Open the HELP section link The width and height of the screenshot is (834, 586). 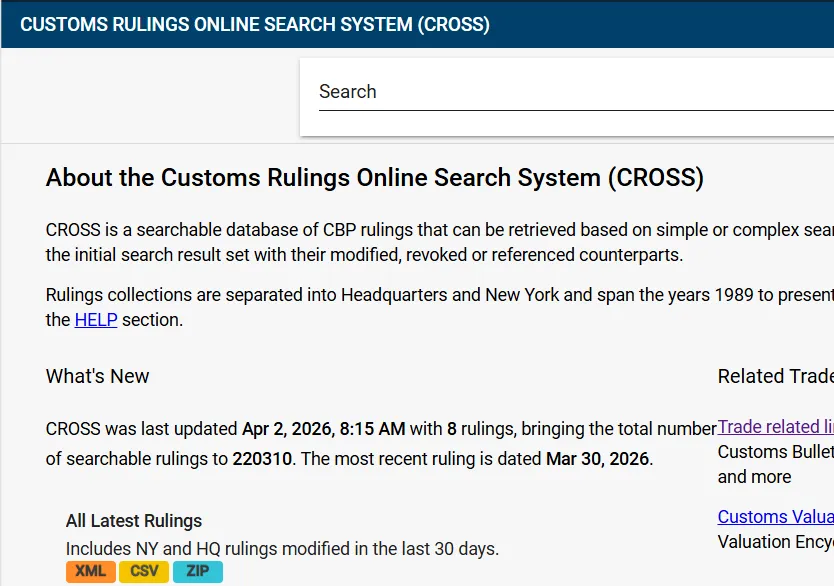pos(96,320)
